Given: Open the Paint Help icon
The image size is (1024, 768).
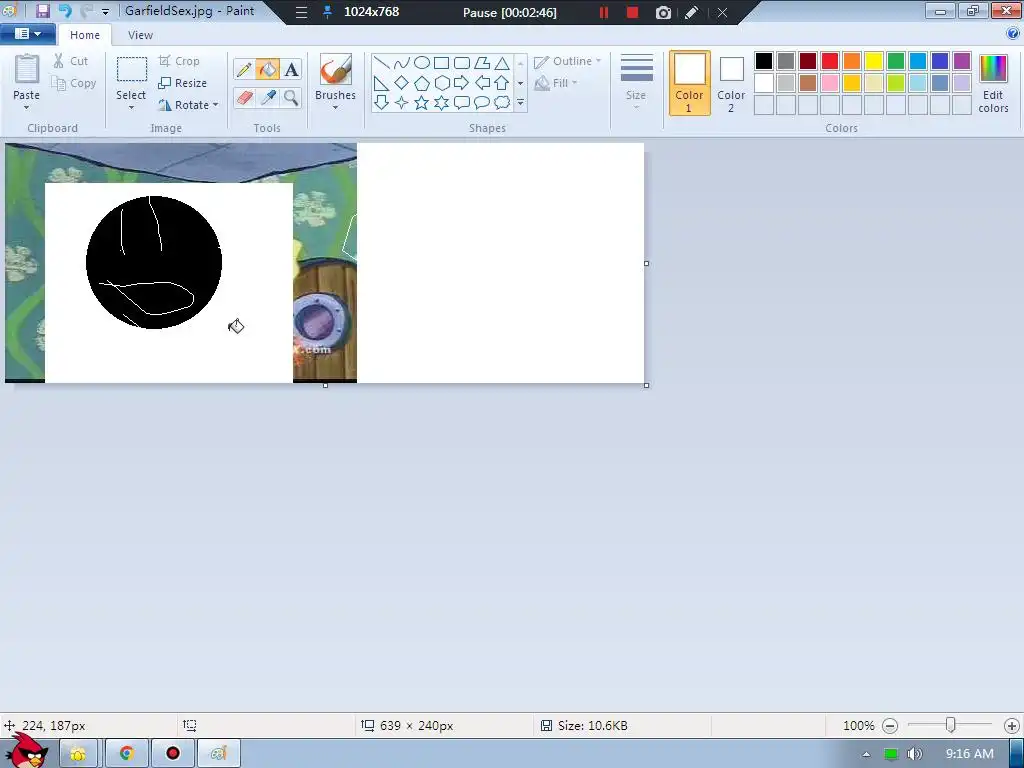Looking at the screenshot, I should click(x=1013, y=34).
